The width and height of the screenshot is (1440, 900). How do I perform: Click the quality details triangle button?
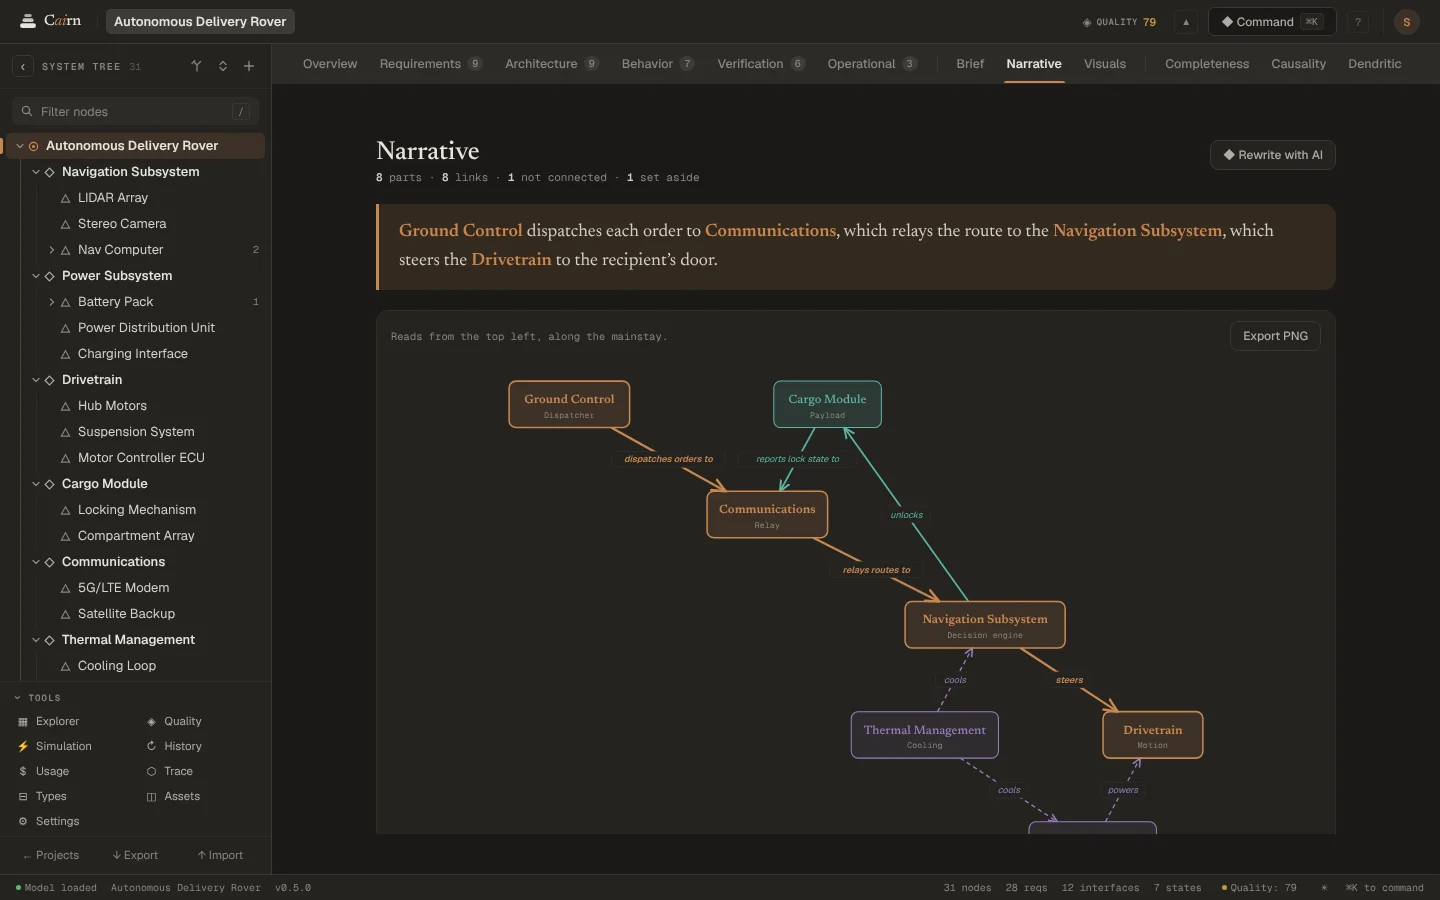pos(1186,22)
